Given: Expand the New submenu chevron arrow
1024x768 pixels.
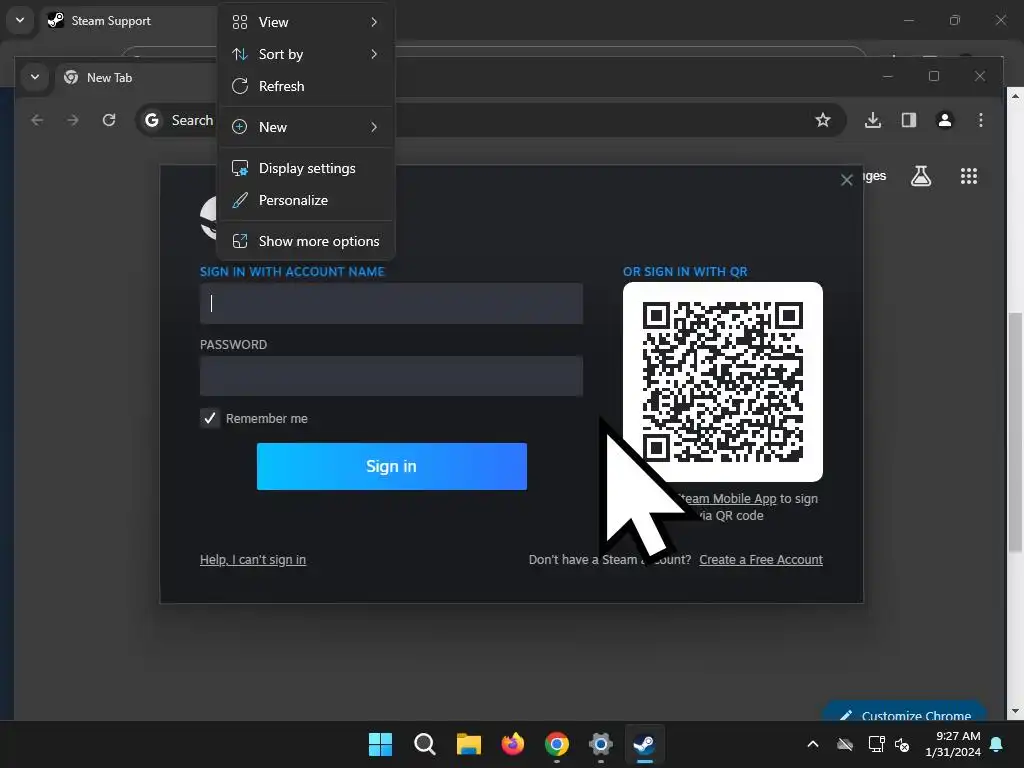Looking at the screenshot, I should [x=374, y=127].
